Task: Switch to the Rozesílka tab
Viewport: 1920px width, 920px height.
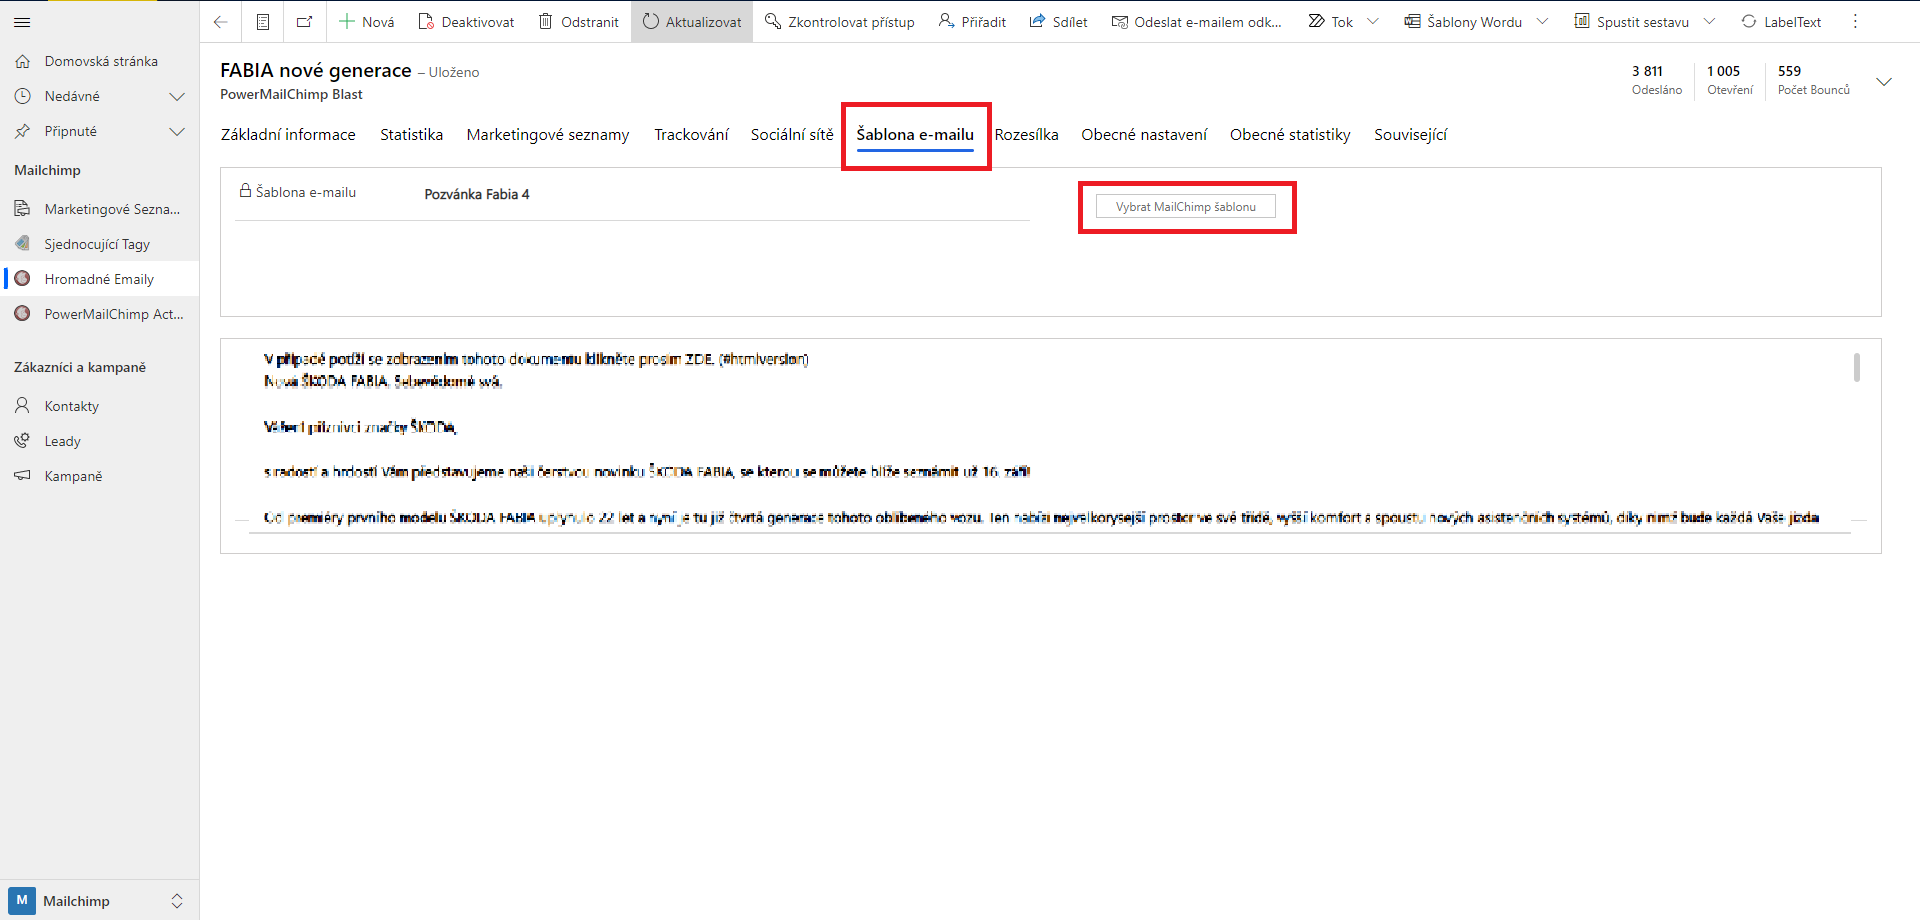Action: tap(1026, 135)
